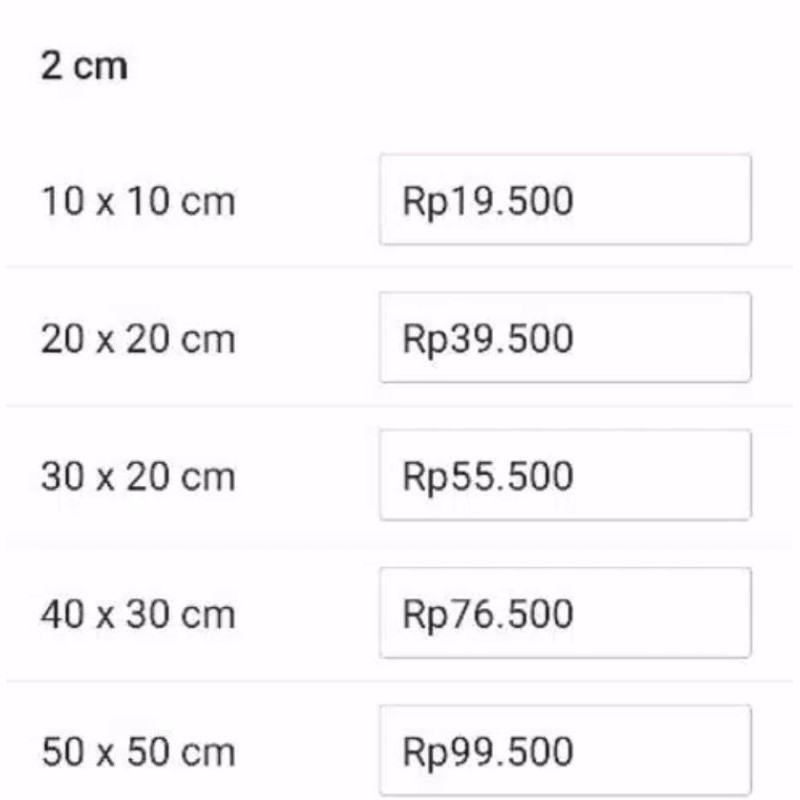This screenshot has width=800, height=800.
Task: Click the "2 cm" thickness heading
Action: click(84, 68)
